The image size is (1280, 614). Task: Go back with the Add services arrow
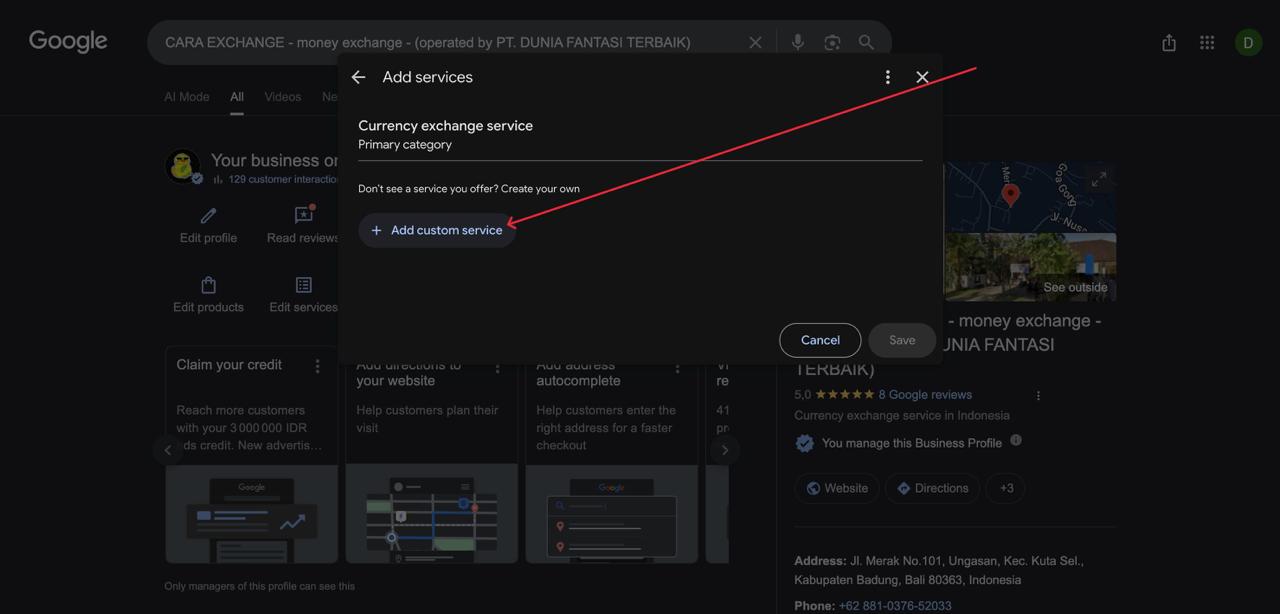click(358, 77)
